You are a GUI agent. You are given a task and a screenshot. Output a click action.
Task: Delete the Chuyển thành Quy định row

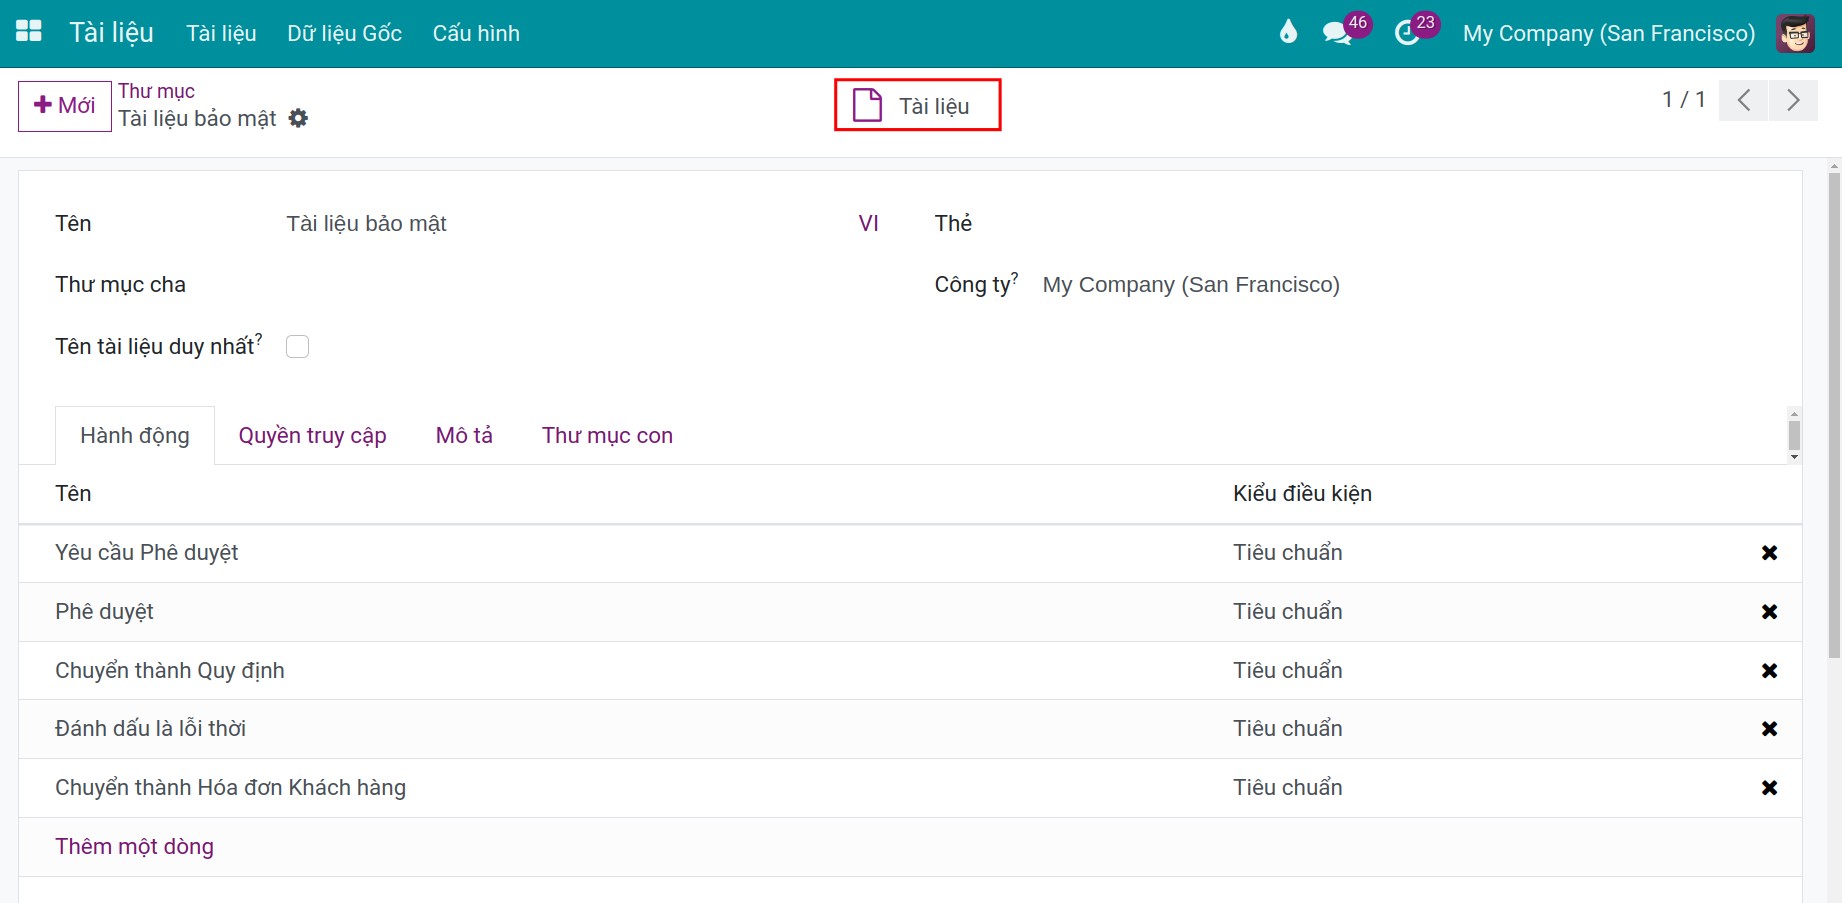pos(1769,671)
